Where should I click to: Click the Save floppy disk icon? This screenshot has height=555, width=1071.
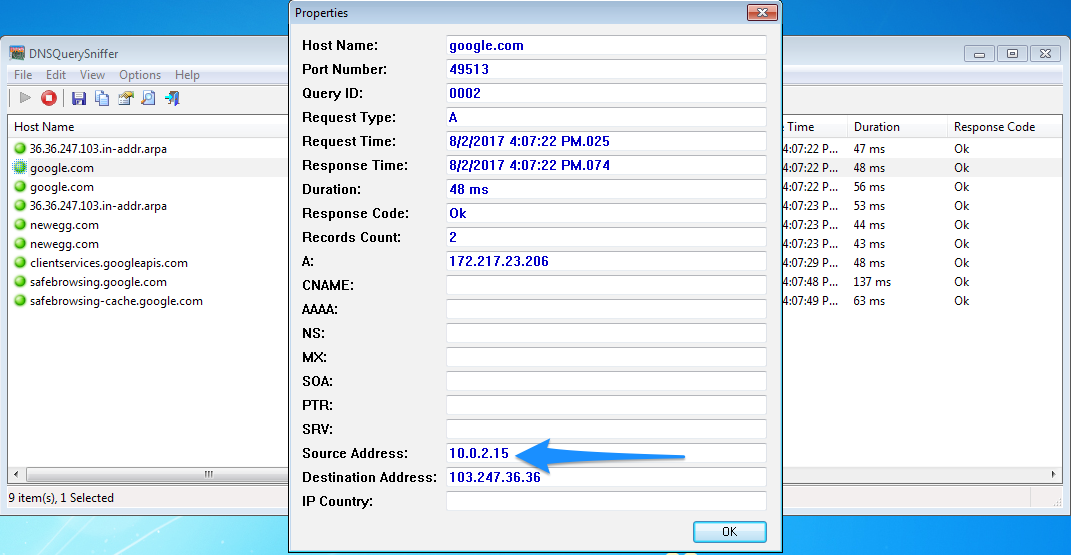[79, 98]
